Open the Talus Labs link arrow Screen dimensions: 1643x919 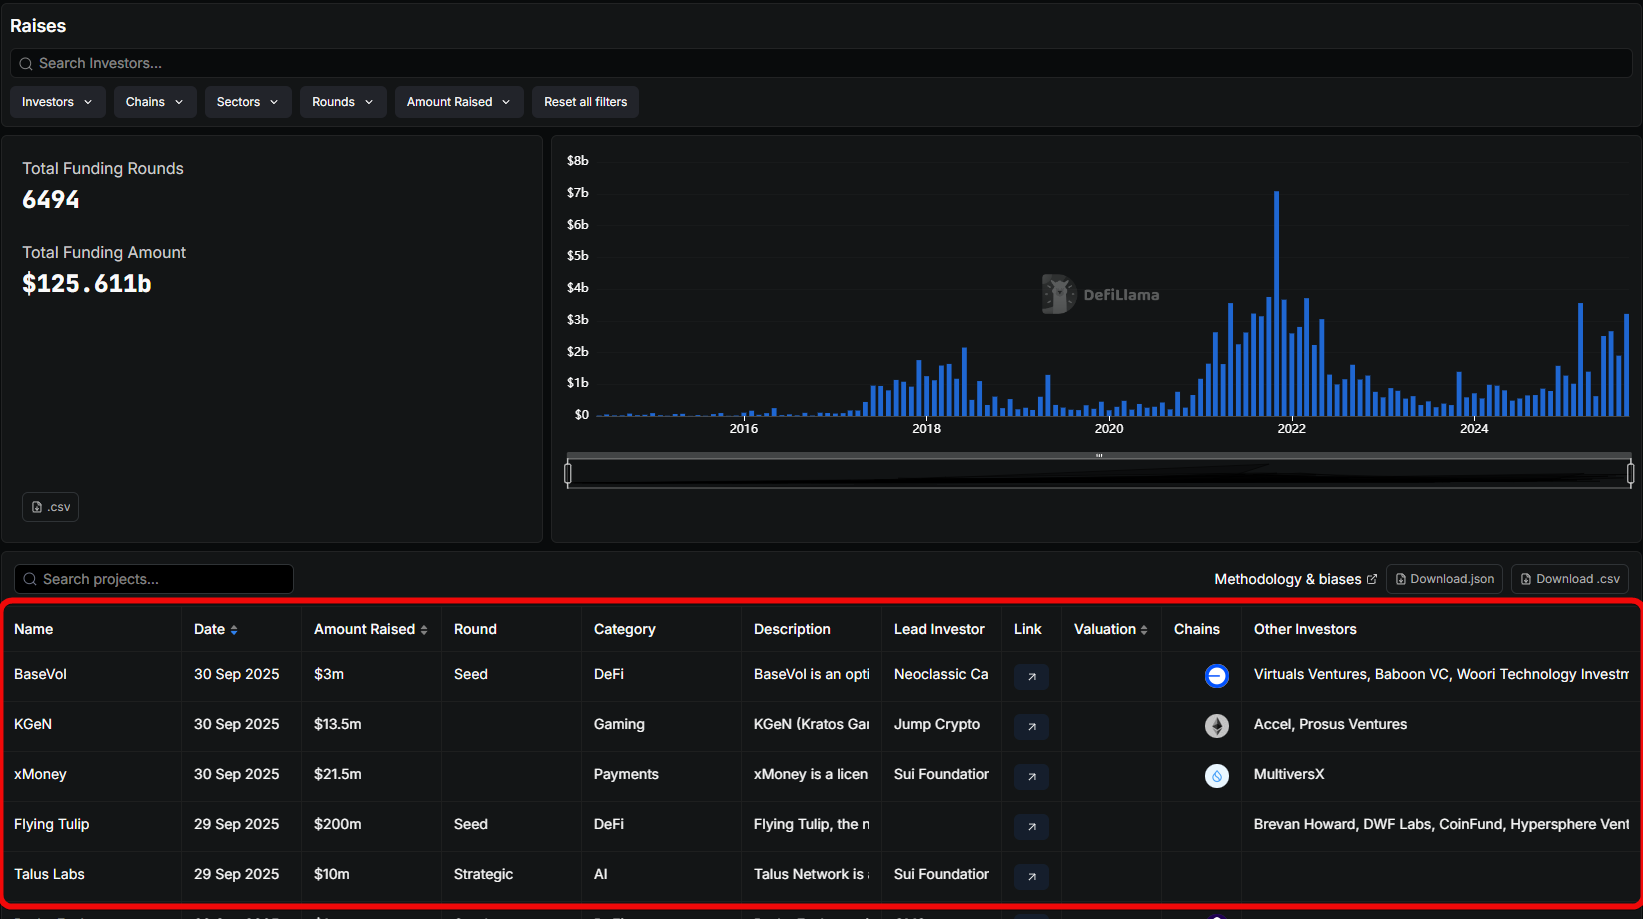(1031, 877)
